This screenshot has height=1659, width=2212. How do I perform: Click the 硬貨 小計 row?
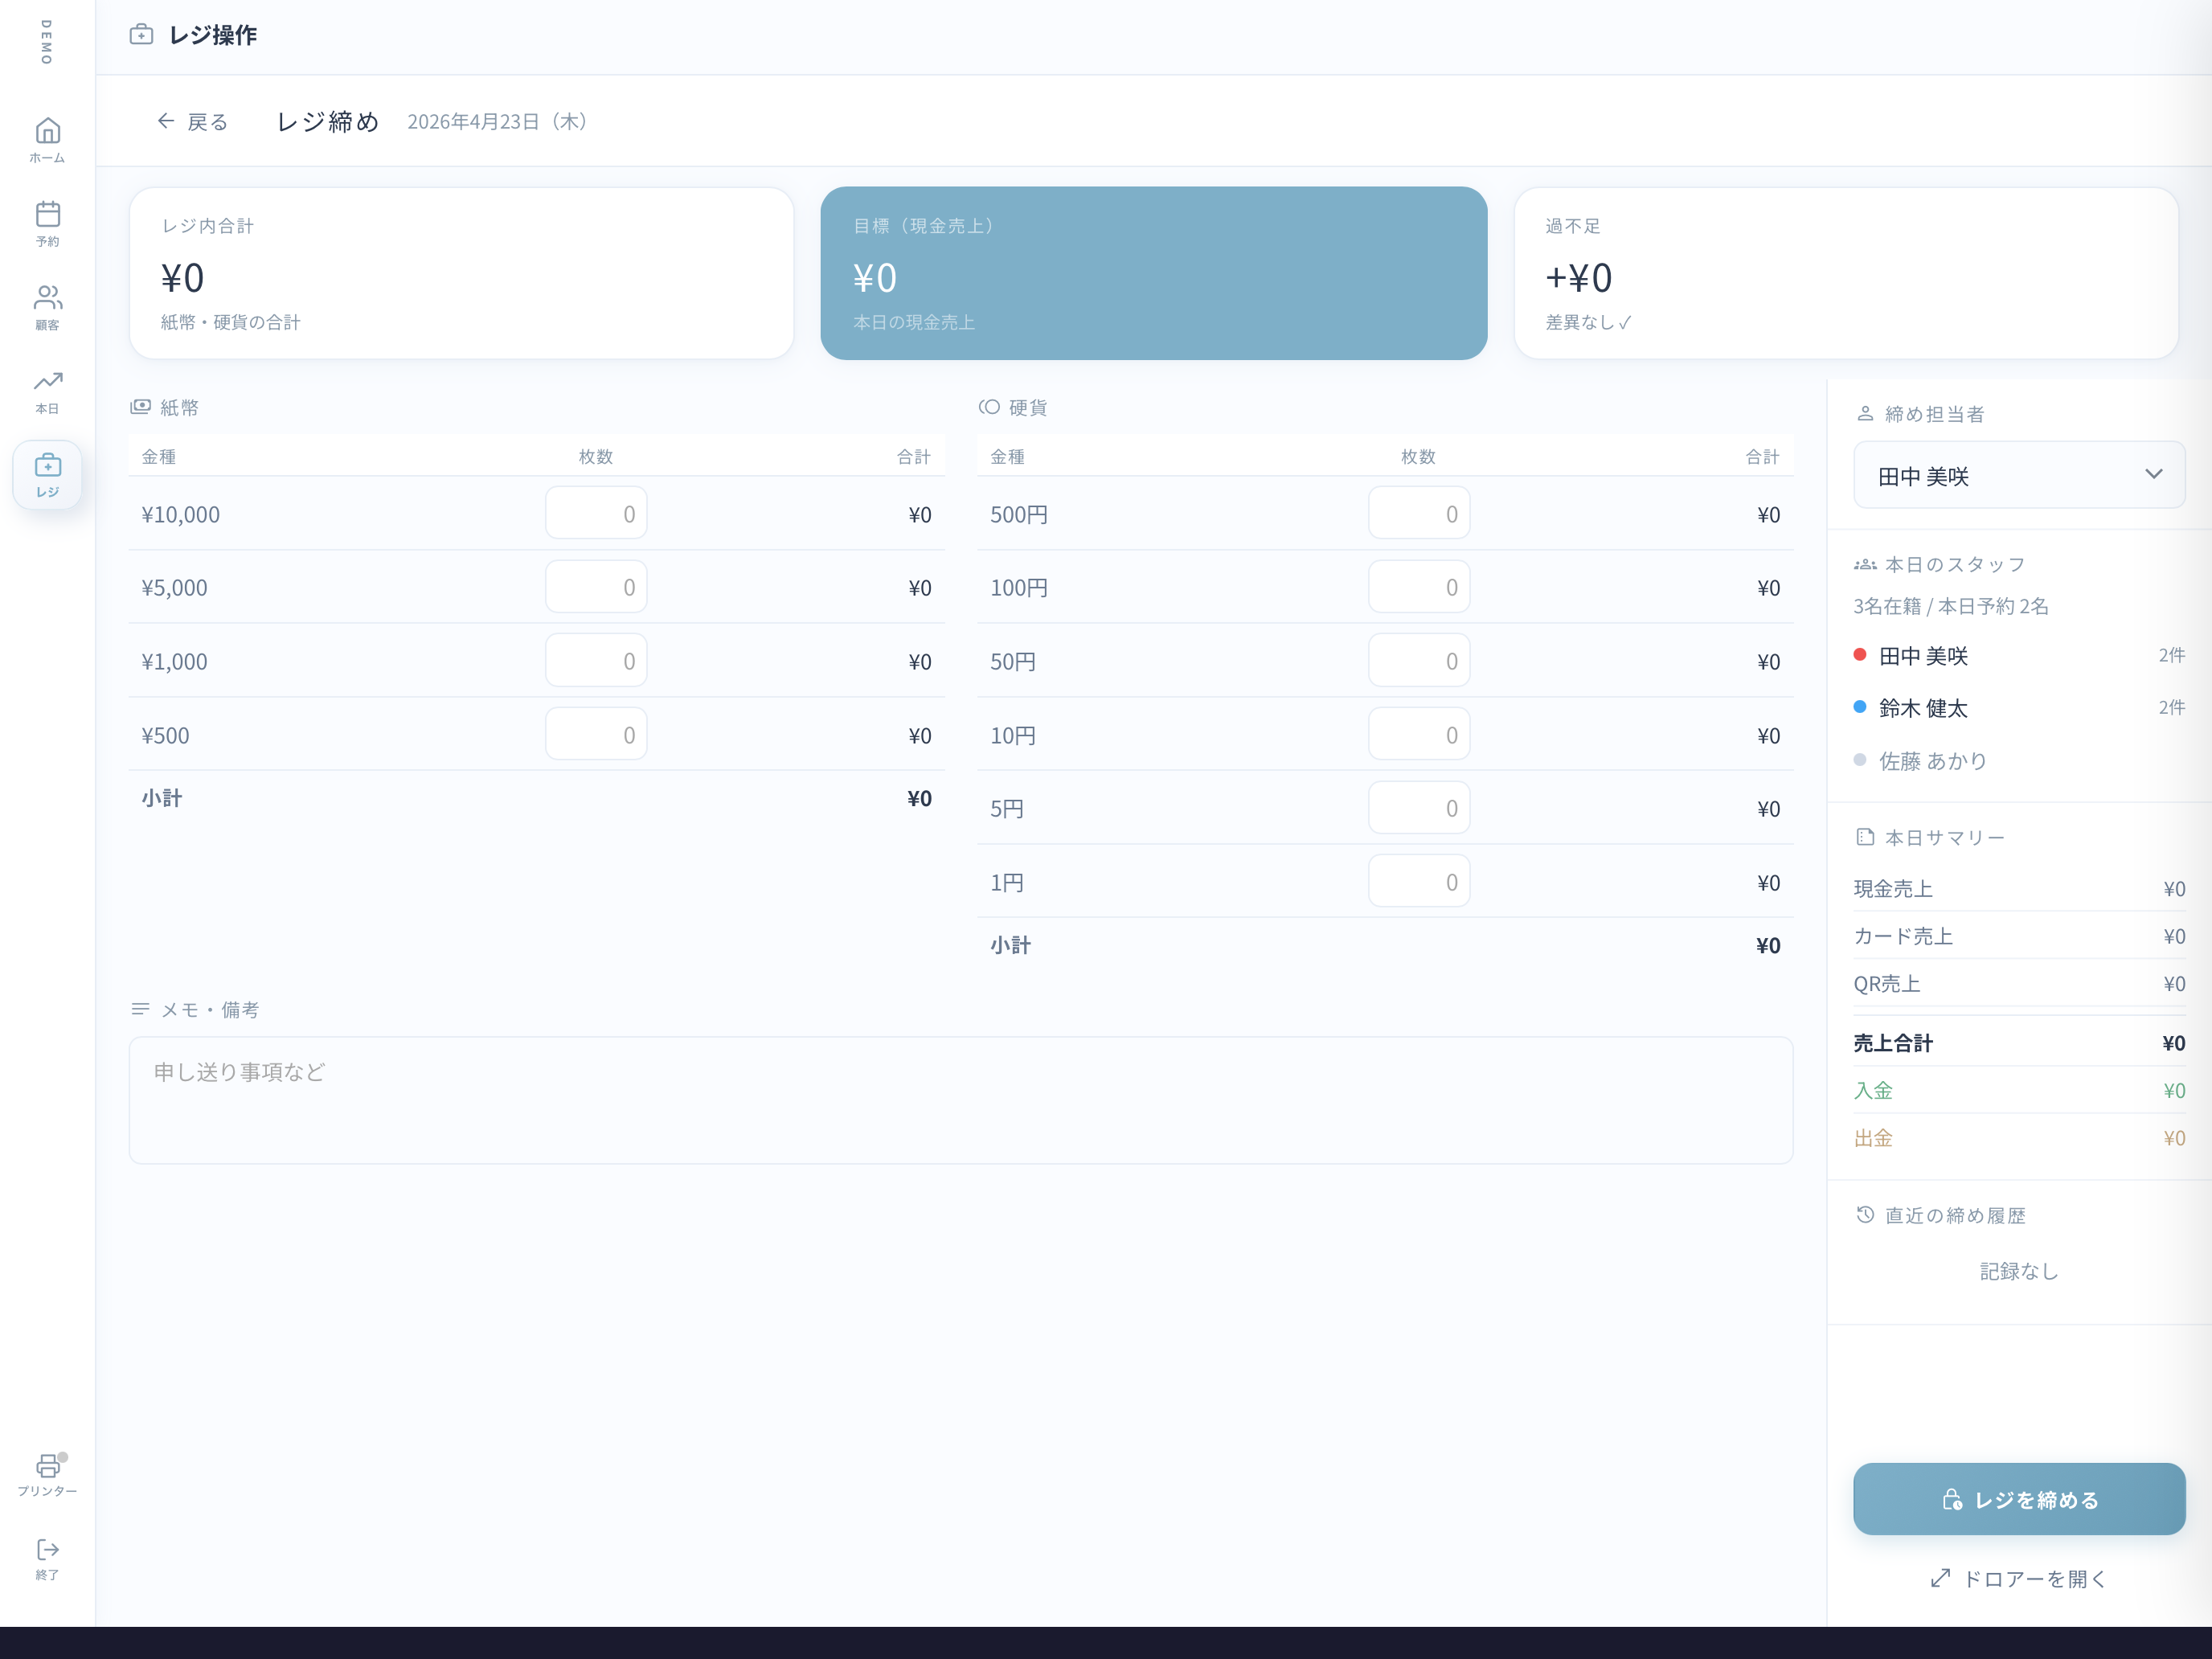[1385, 945]
